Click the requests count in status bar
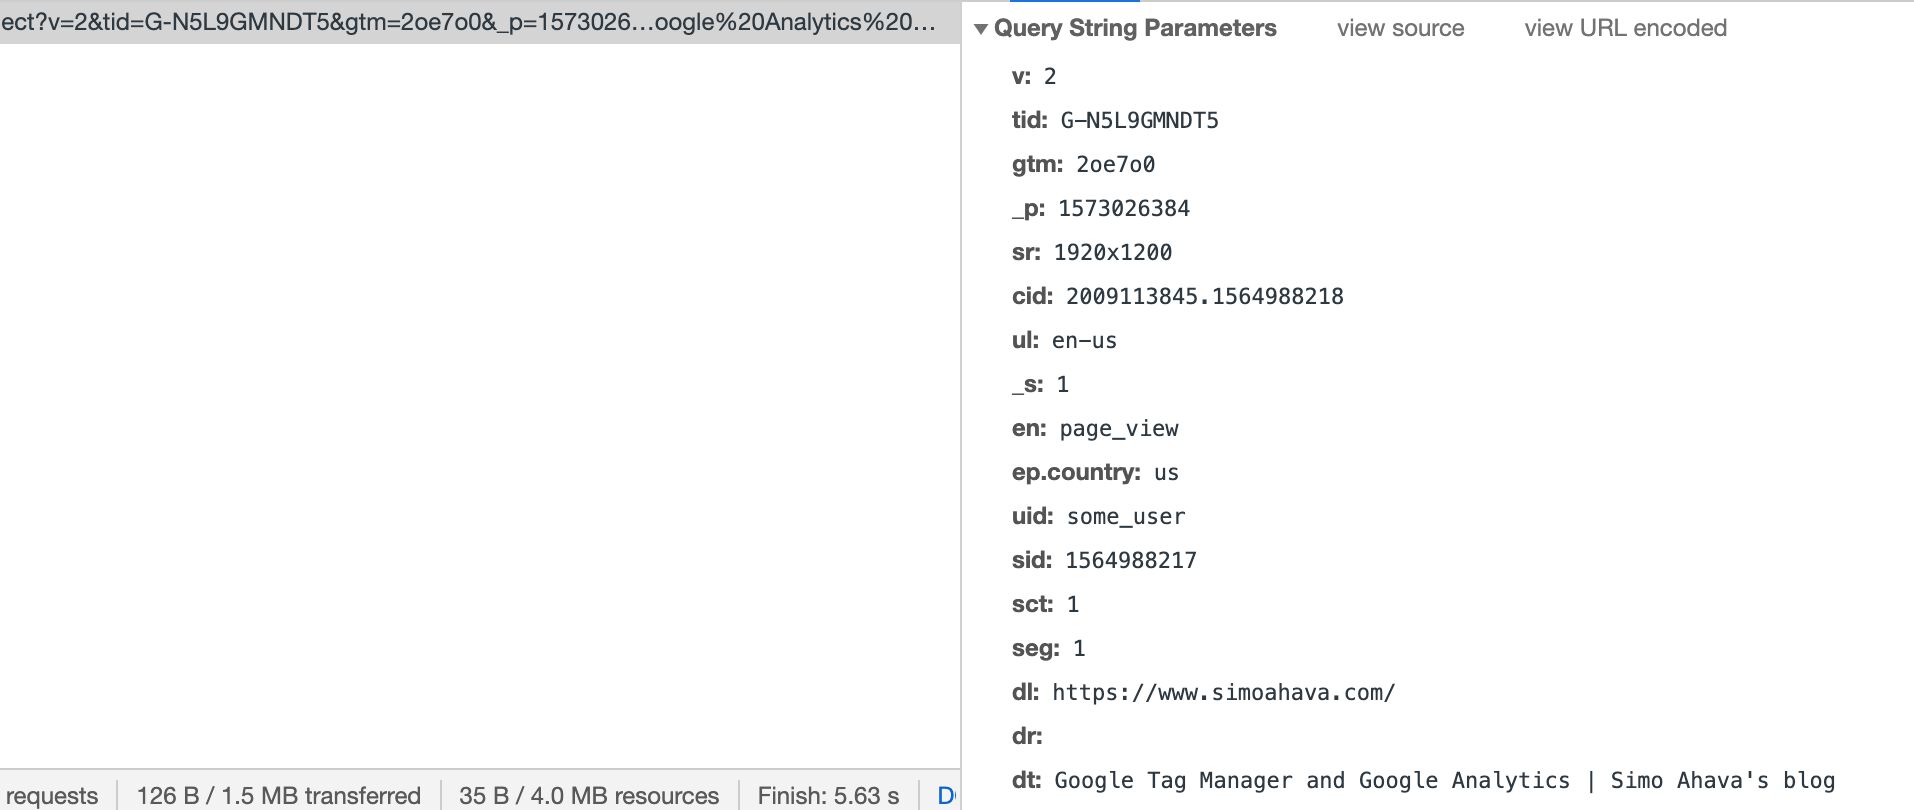This screenshot has width=1914, height=810. point(52,796)
